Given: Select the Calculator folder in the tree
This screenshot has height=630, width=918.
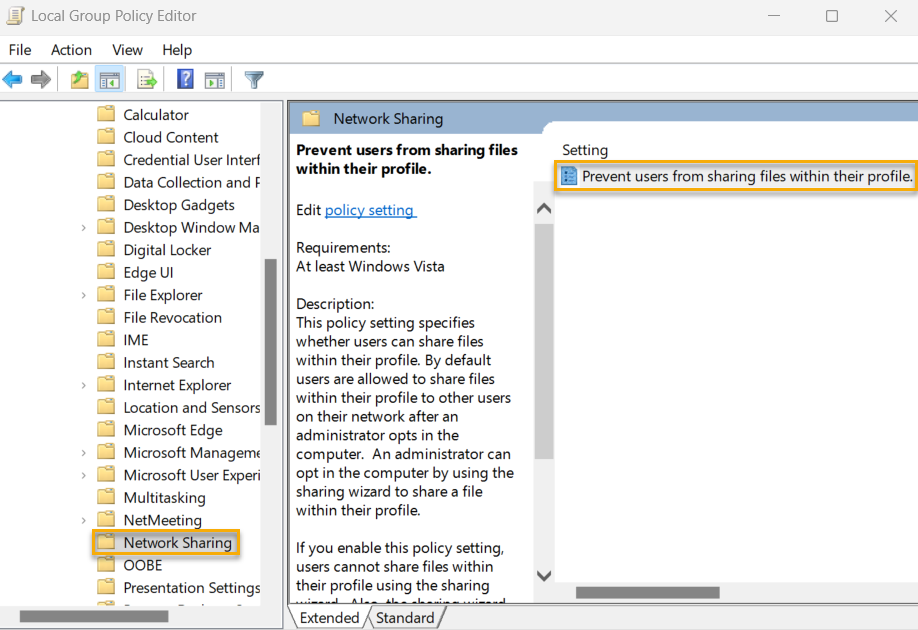Looking at the screenshot, I should (x=153, y=114).
